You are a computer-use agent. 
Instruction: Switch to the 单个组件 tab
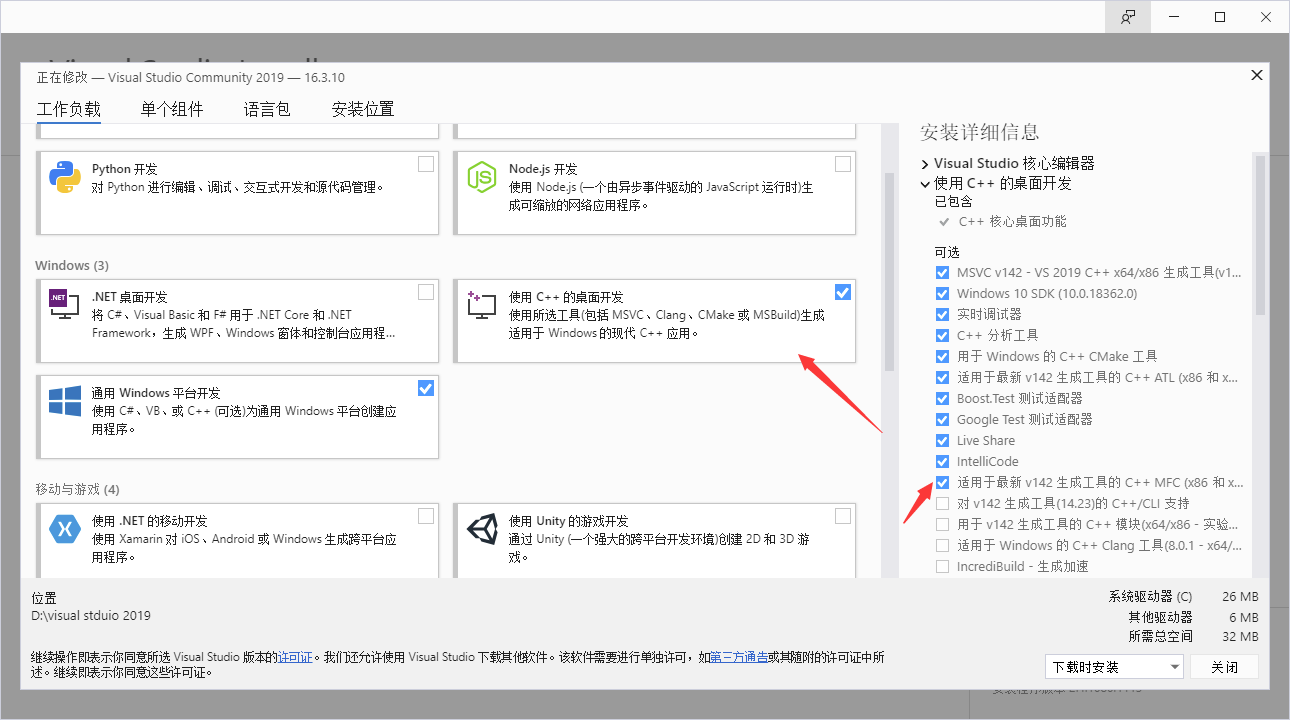(172, 109)
